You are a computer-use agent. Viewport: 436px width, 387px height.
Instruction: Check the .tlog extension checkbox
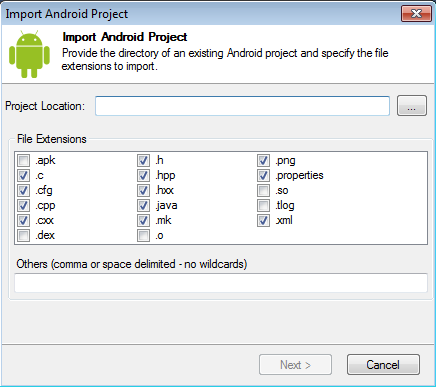point(264,206)
